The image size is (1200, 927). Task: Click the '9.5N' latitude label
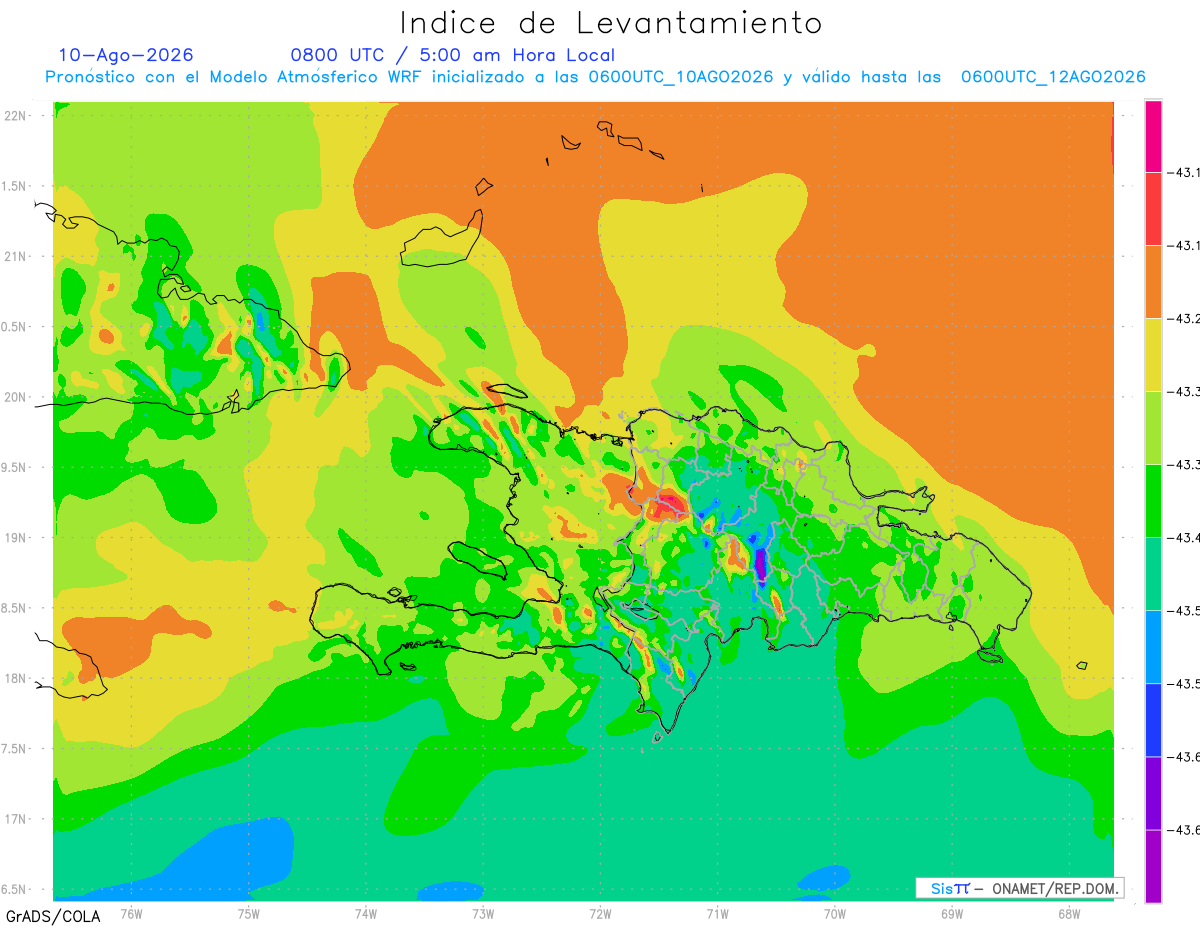point(15,468)
